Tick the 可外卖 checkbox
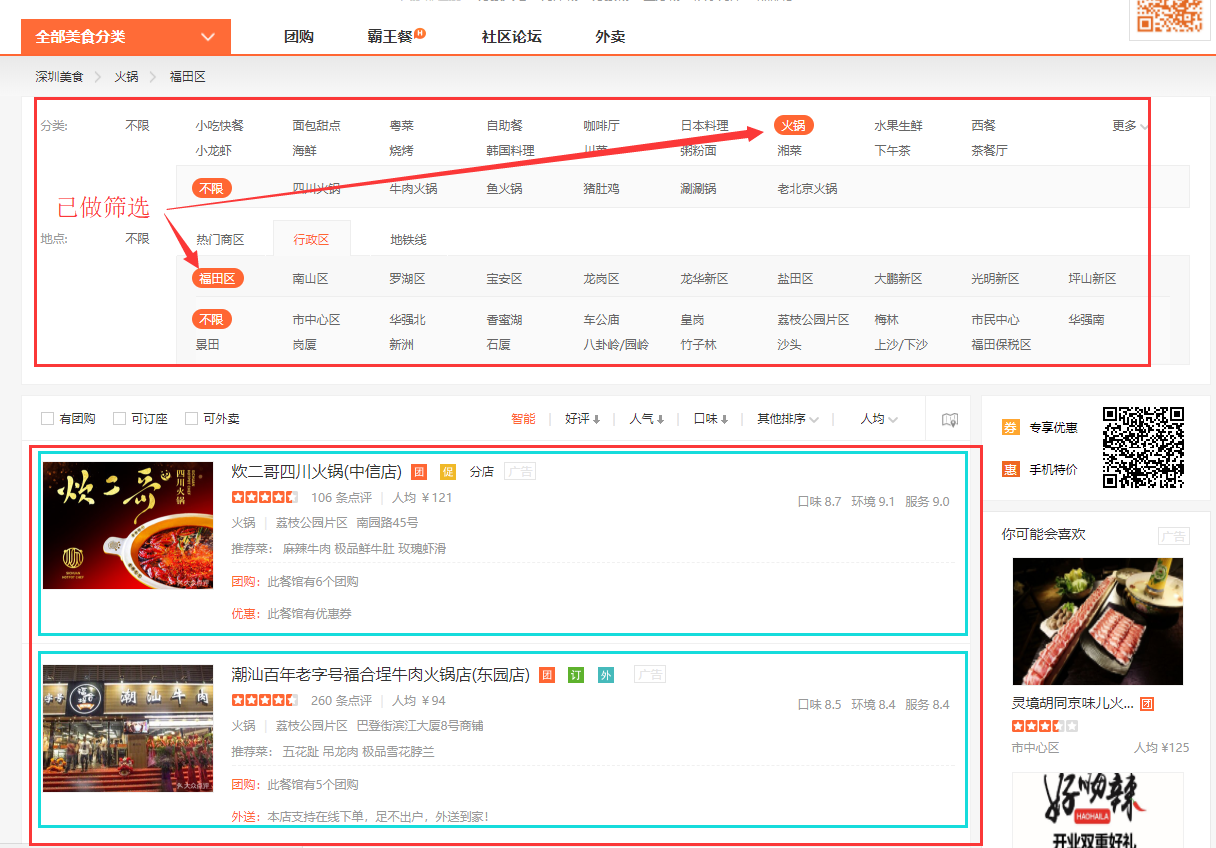Image resolution: width=1216 pixels, height=848 pixels. (191, 419)
